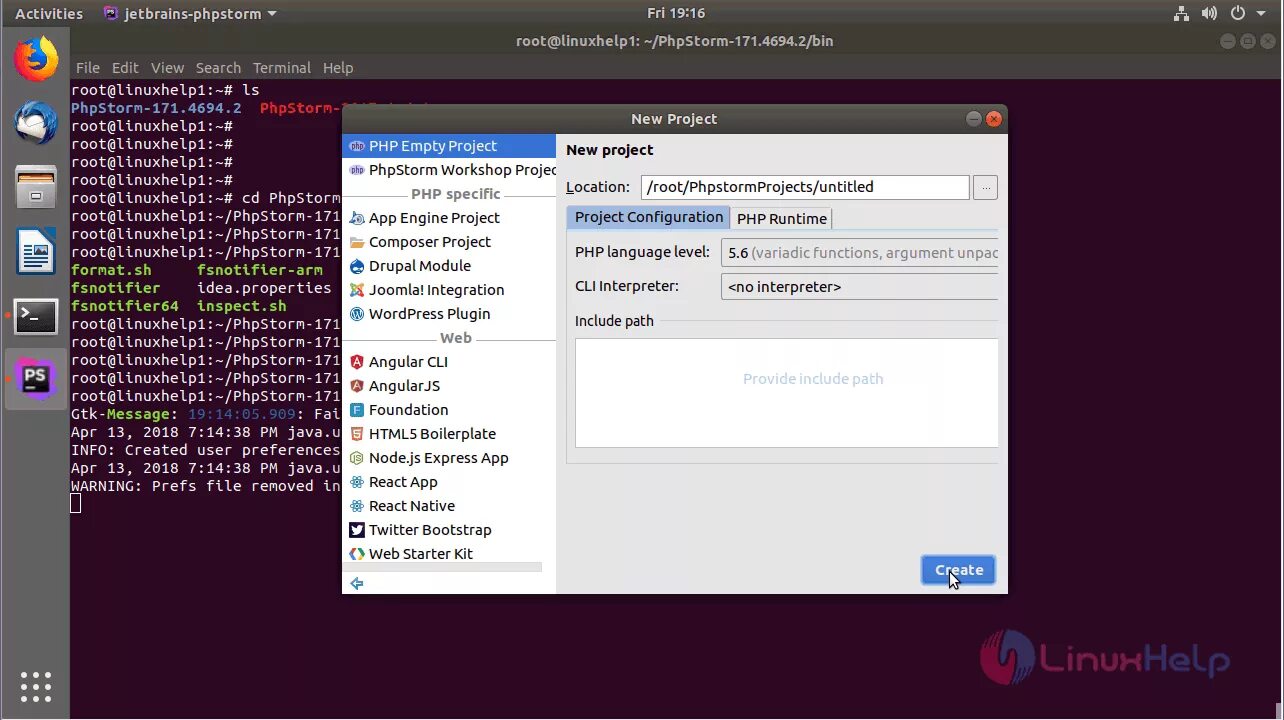Viewport: 1284px width, 720px height.
Task: Pick the Twitter Bootstrap icon
Action: coord(357,530)
